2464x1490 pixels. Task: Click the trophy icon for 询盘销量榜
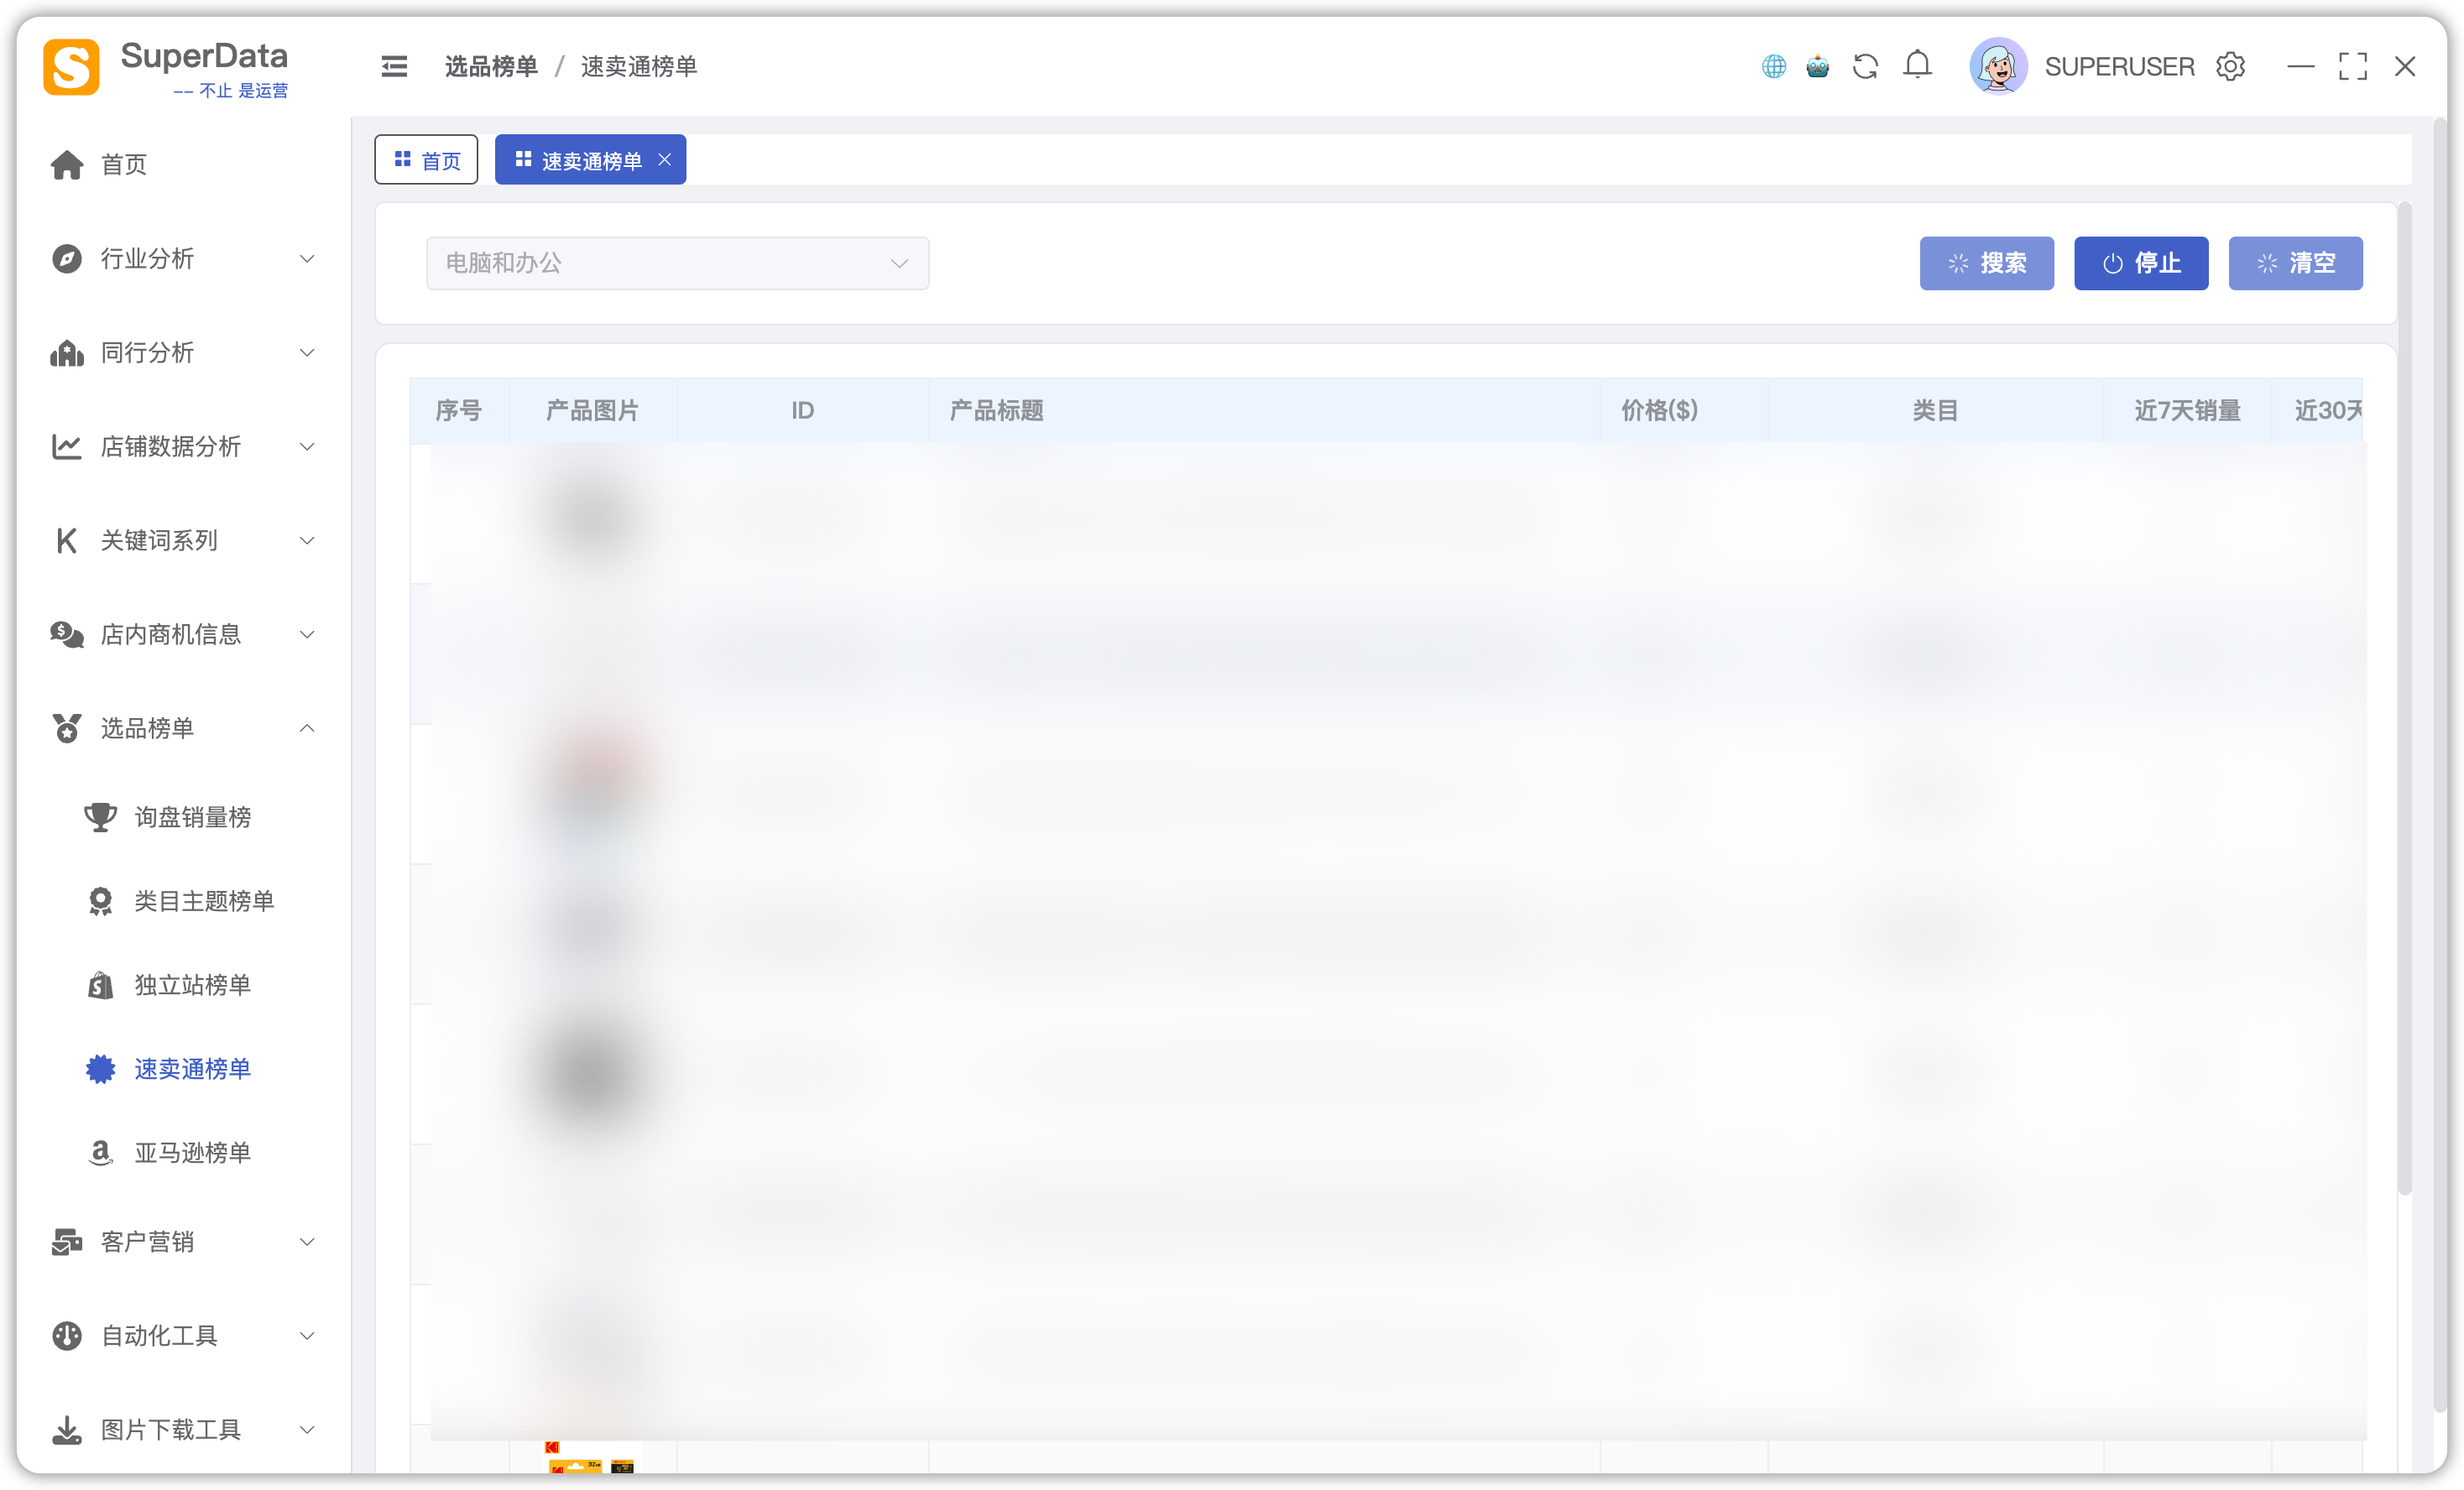100,817
